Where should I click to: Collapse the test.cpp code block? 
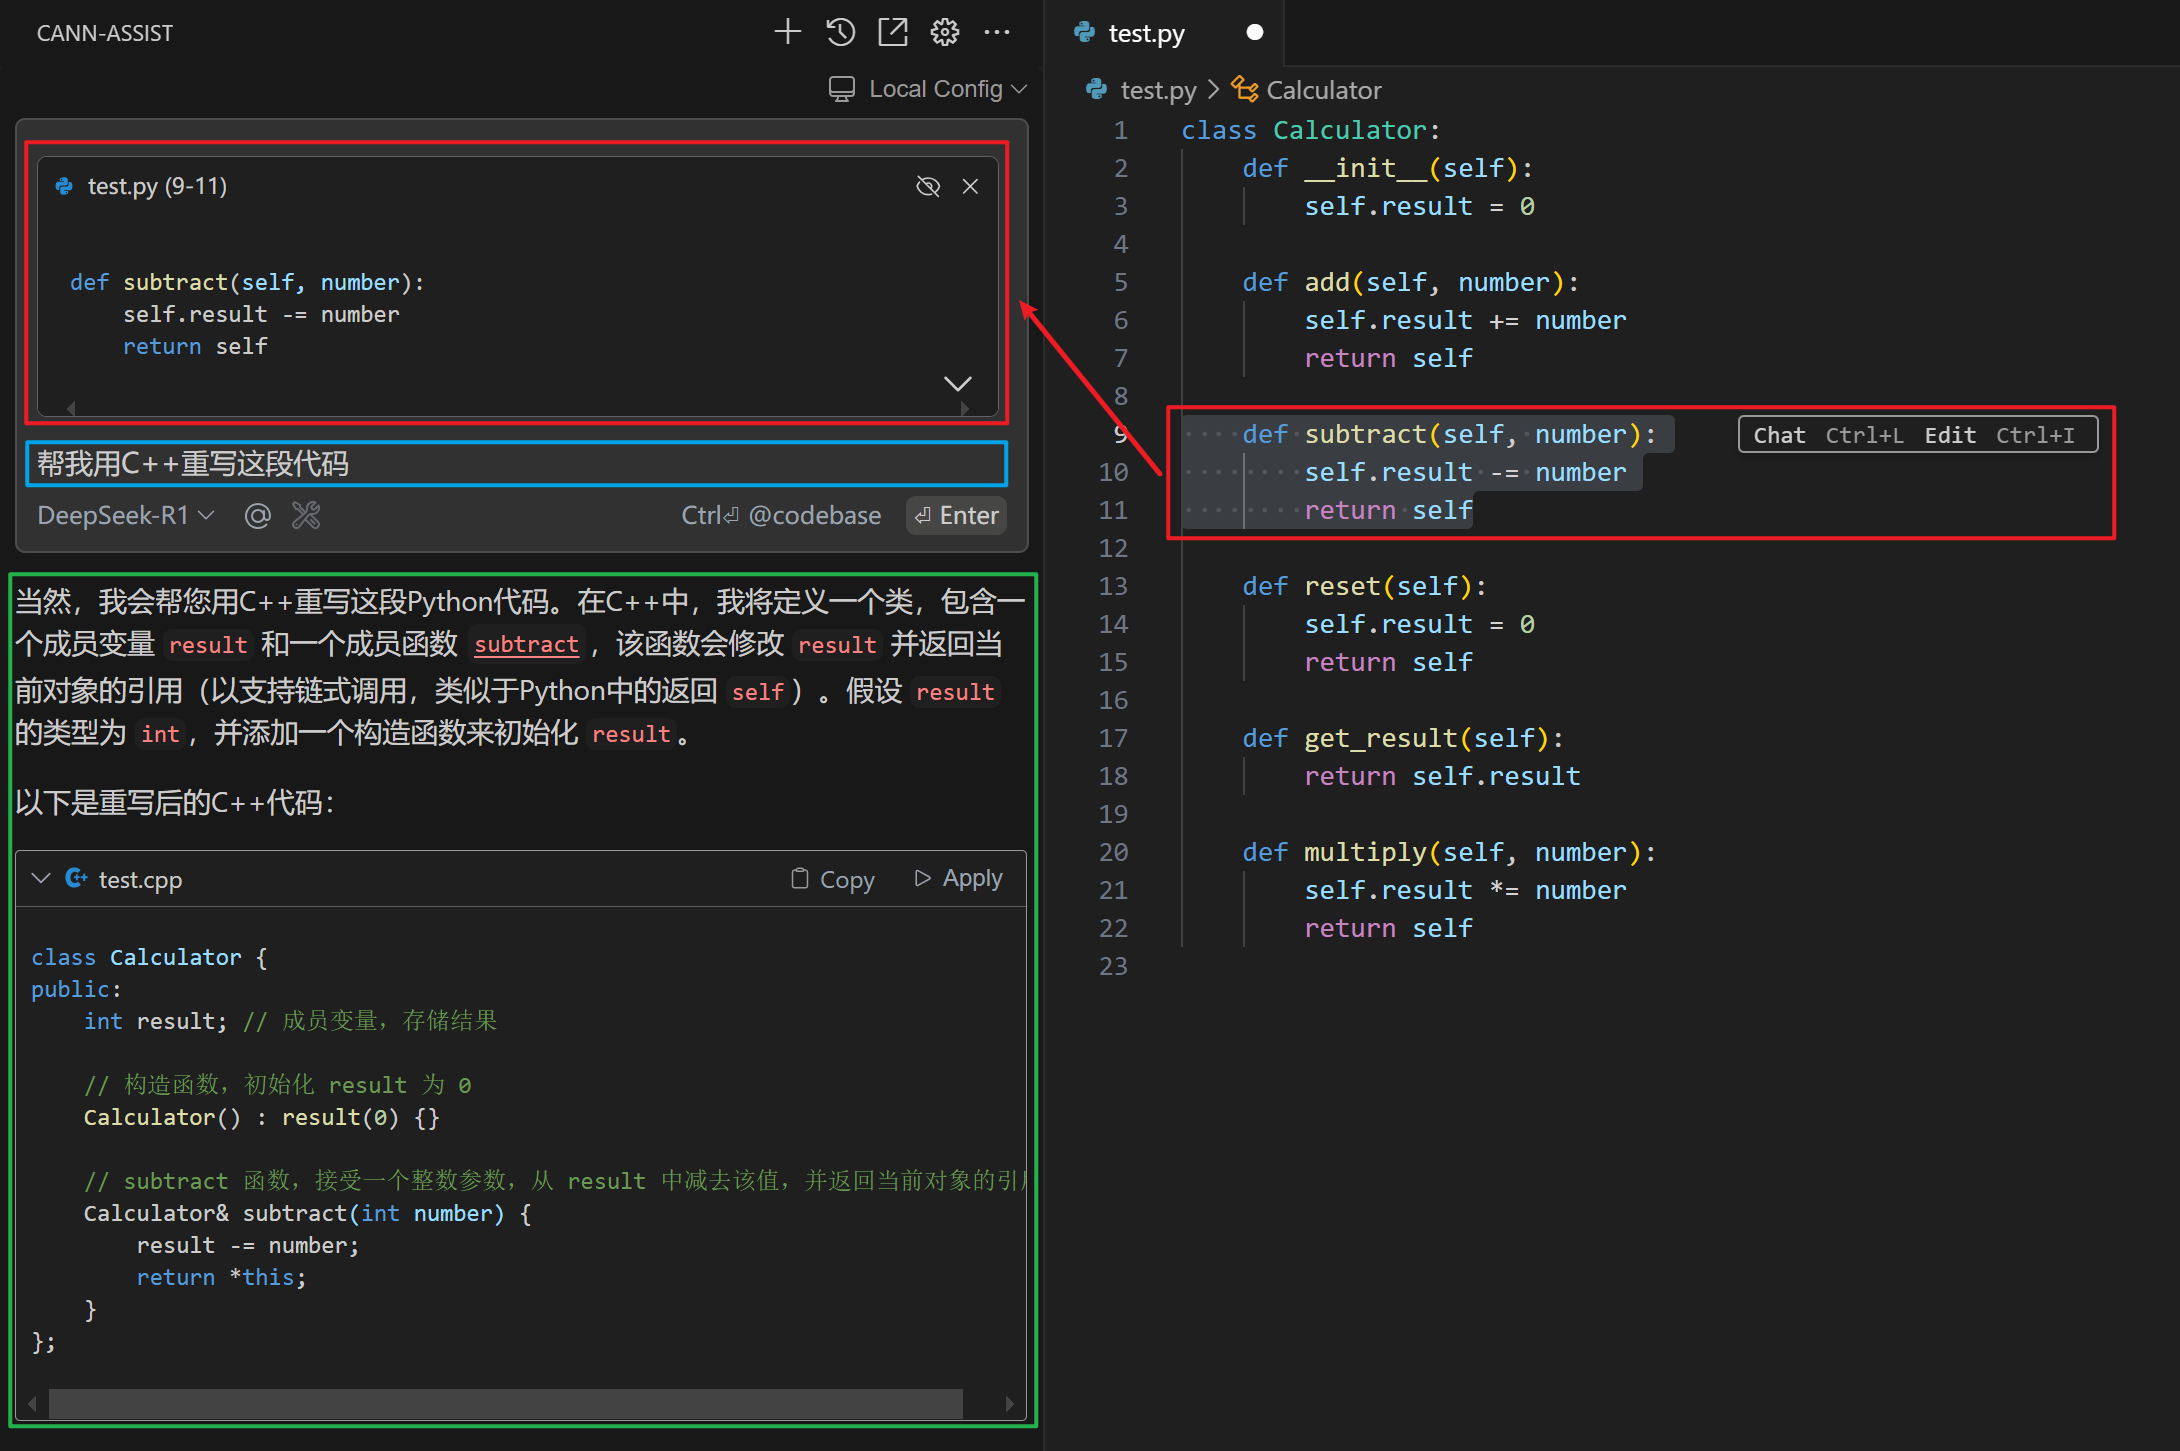click(x=41, y=878)
